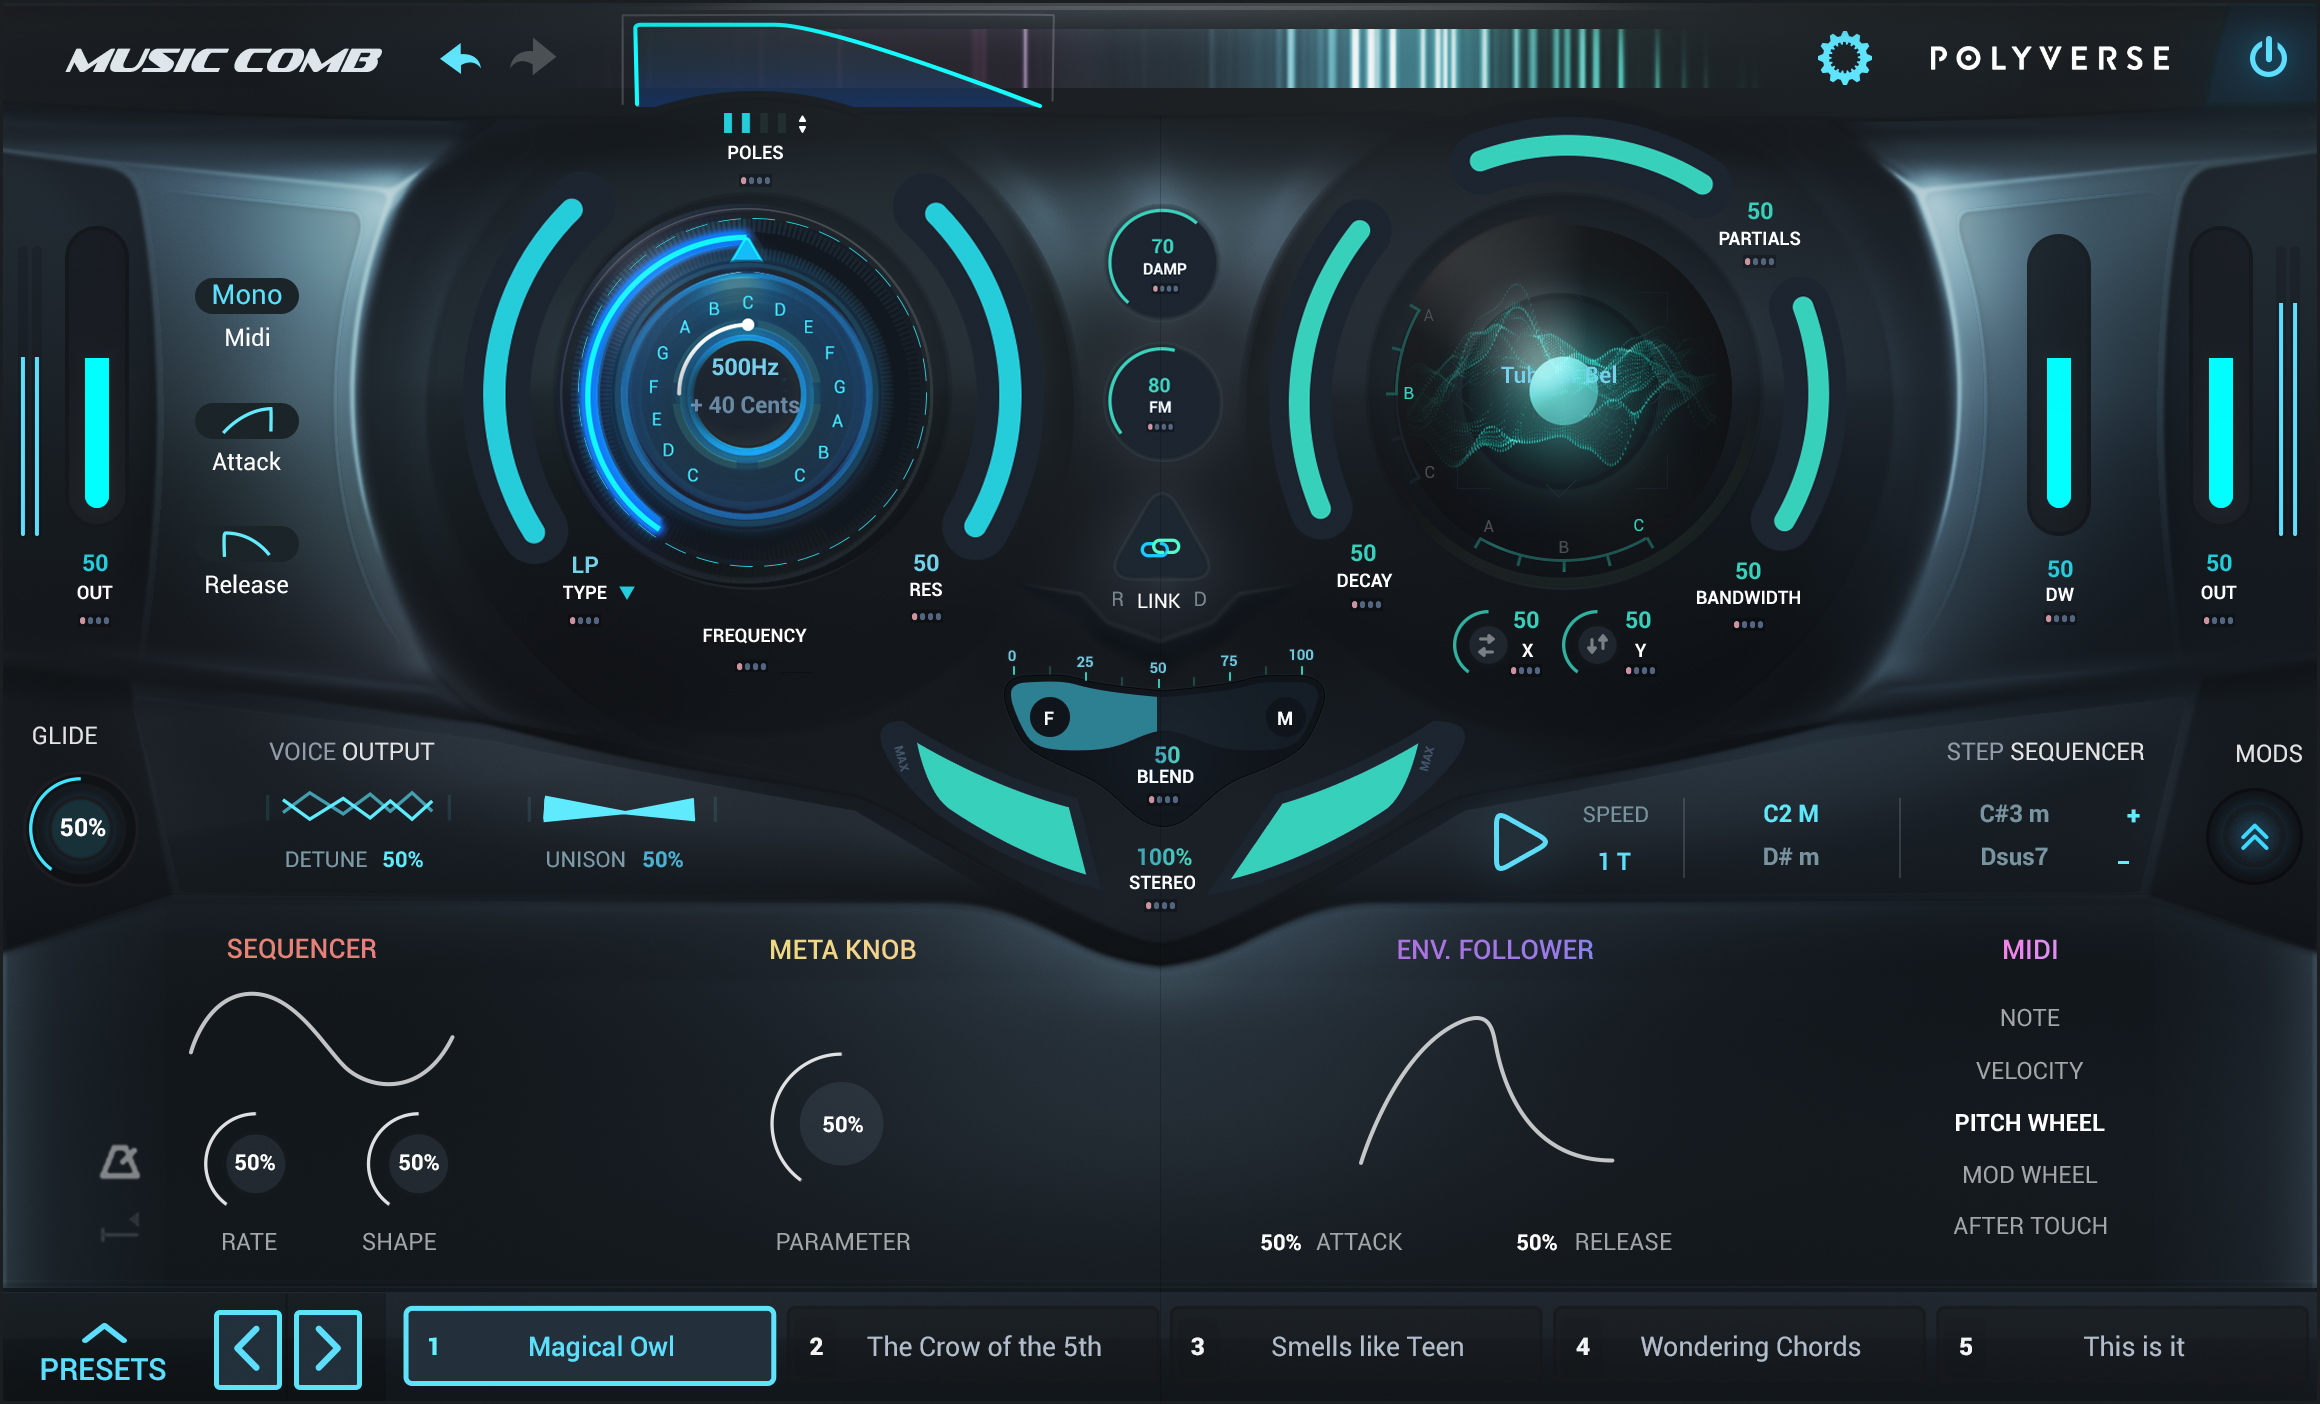Image resolution: width=2320 pixels, height=1404 pixels.
Task: Open the filter TYPE dropdown arrow
Action: point(627,592)
